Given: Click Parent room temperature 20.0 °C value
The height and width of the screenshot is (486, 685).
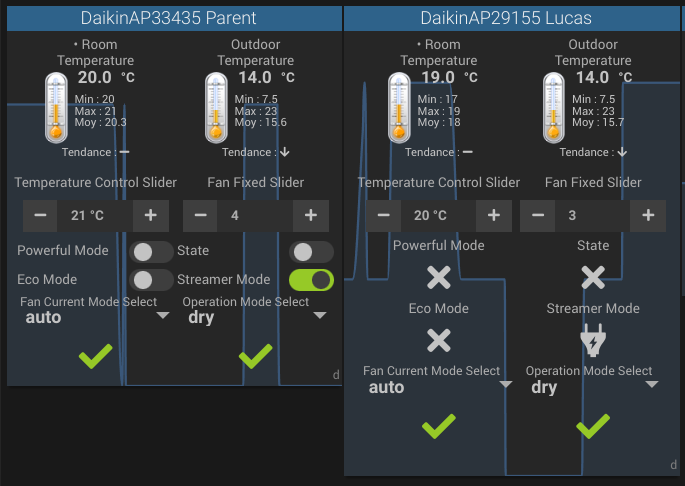Looking at the screenshot, I should [x=106, y=77].
